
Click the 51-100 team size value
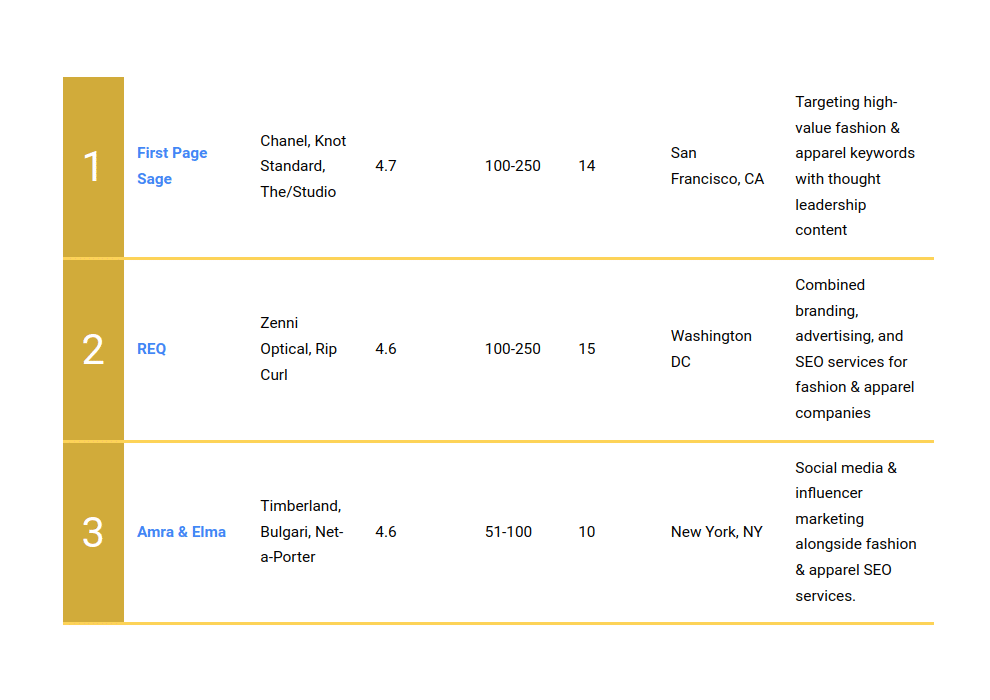point(508,532)
